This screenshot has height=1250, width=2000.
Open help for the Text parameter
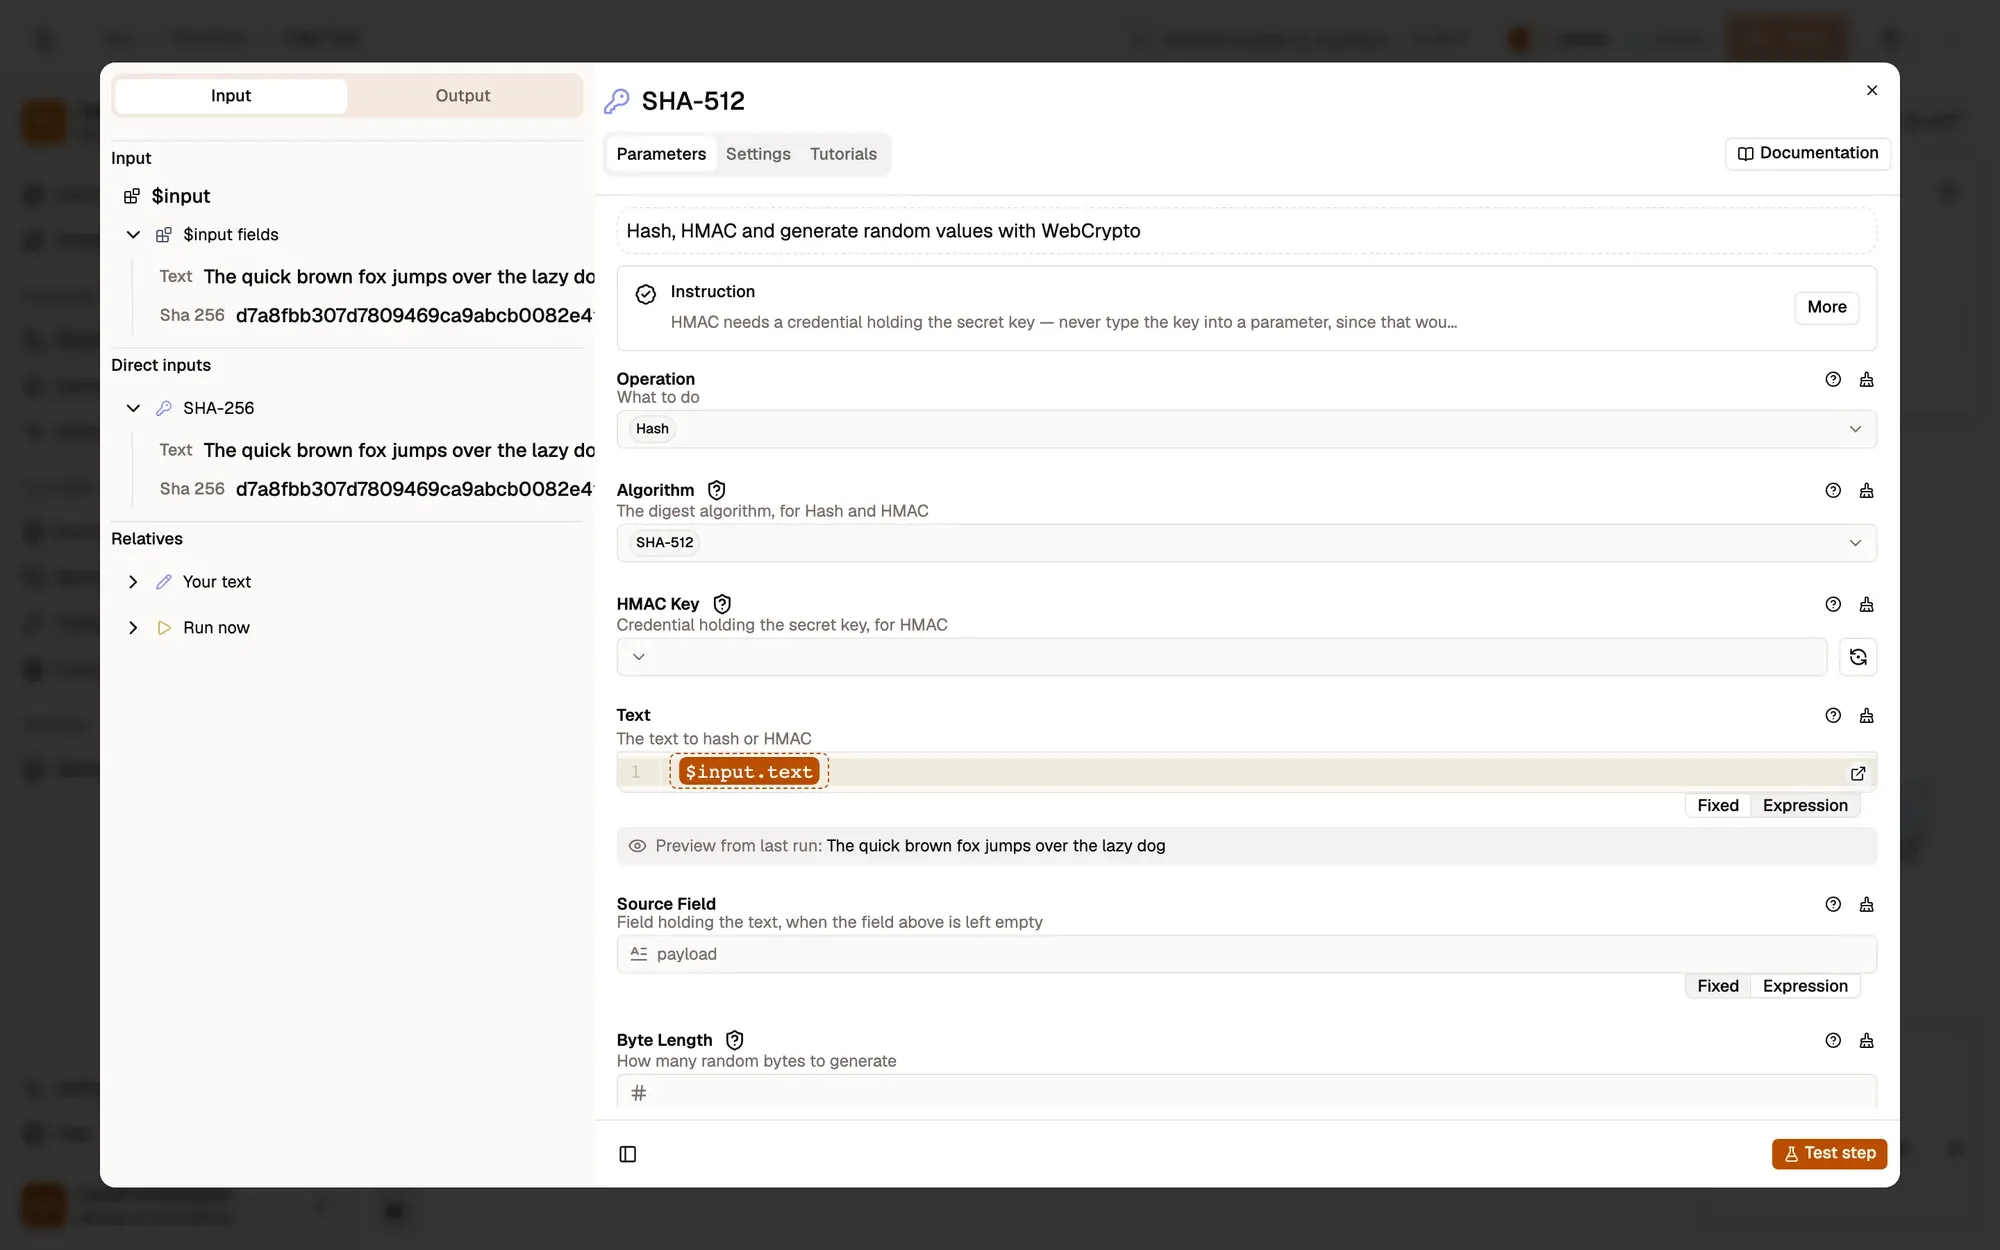pos(1833,715)
